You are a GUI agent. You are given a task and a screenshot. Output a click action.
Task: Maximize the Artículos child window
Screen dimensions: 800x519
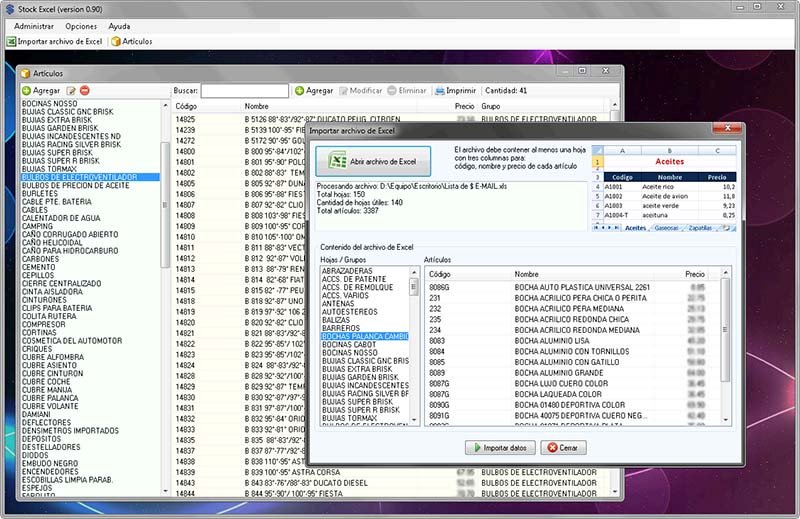(582, 70)
